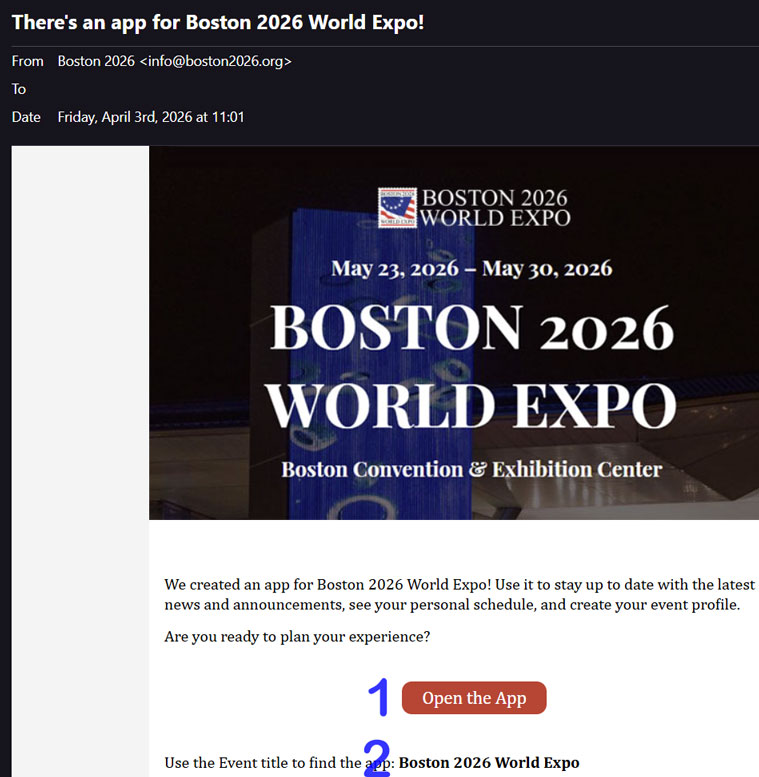Click the 'Are you ready to plan' sentence
The height and width of the screenshot is (777, 759).
pos(297,636)
